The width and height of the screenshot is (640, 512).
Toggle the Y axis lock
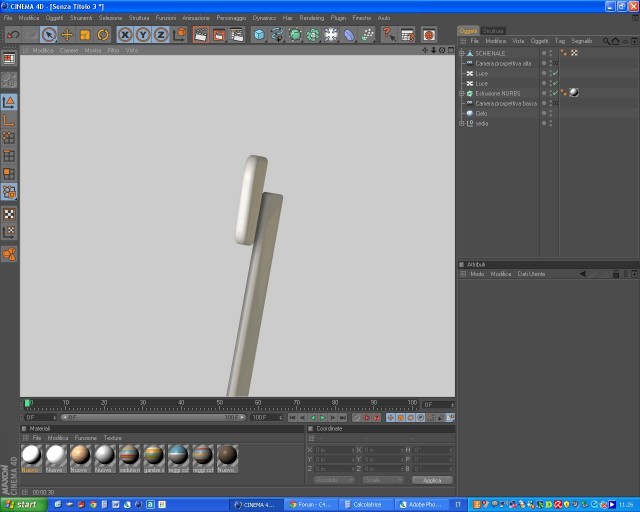click(x=143, y=35)
